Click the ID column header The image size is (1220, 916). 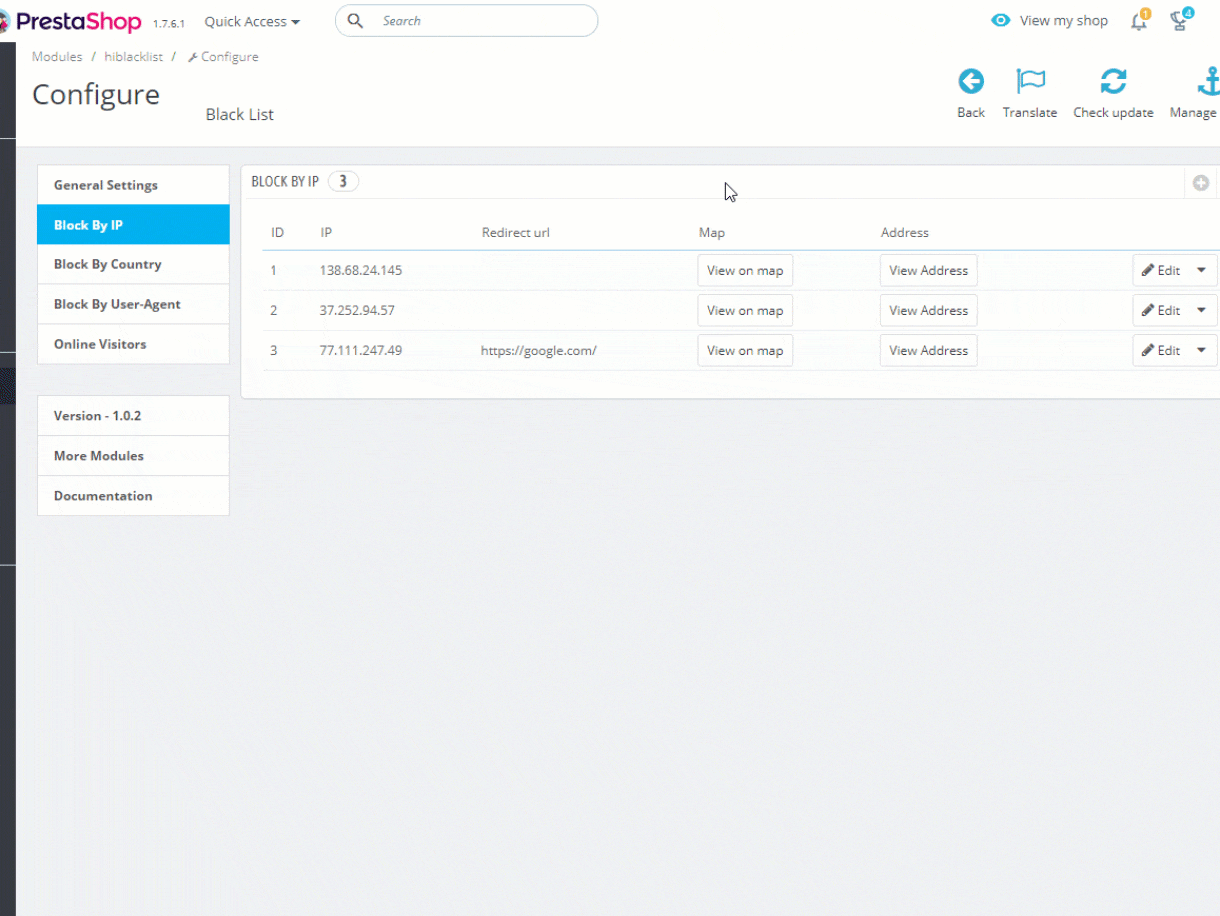[278, 233]
